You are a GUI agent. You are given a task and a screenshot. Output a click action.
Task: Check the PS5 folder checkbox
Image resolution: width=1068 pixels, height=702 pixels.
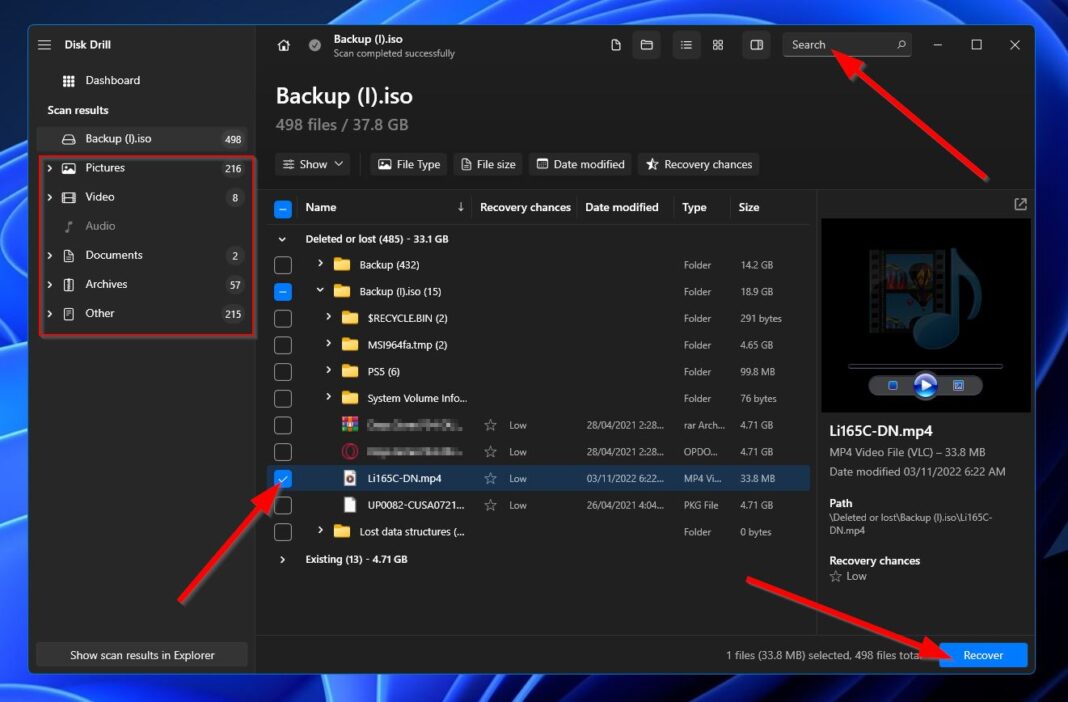[283, 372]
